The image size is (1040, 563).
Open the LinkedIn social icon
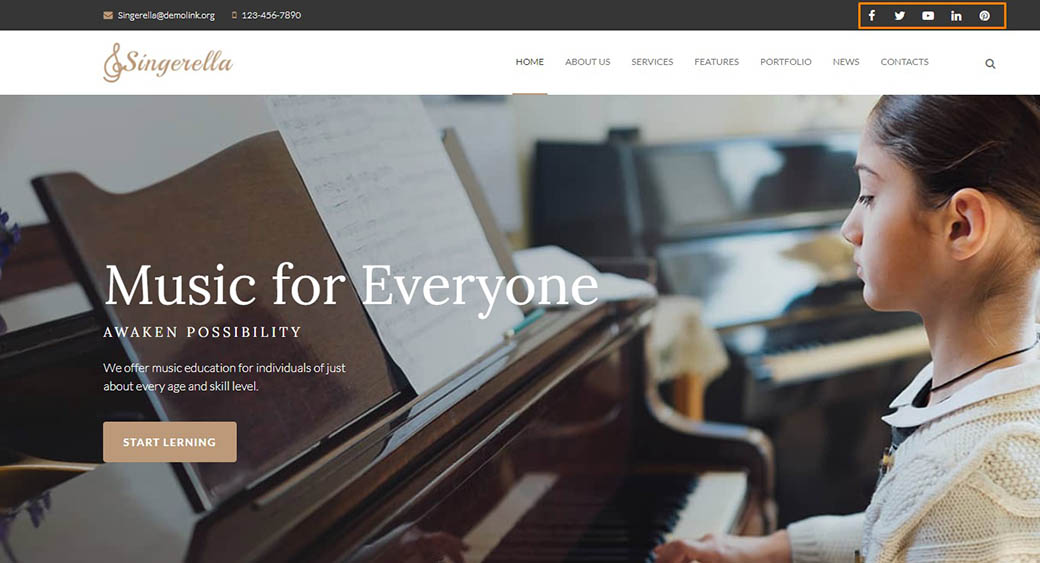tap(956, 15)
